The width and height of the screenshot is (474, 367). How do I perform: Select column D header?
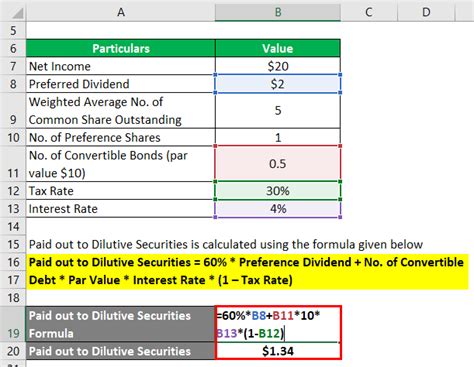coord(426,12)
